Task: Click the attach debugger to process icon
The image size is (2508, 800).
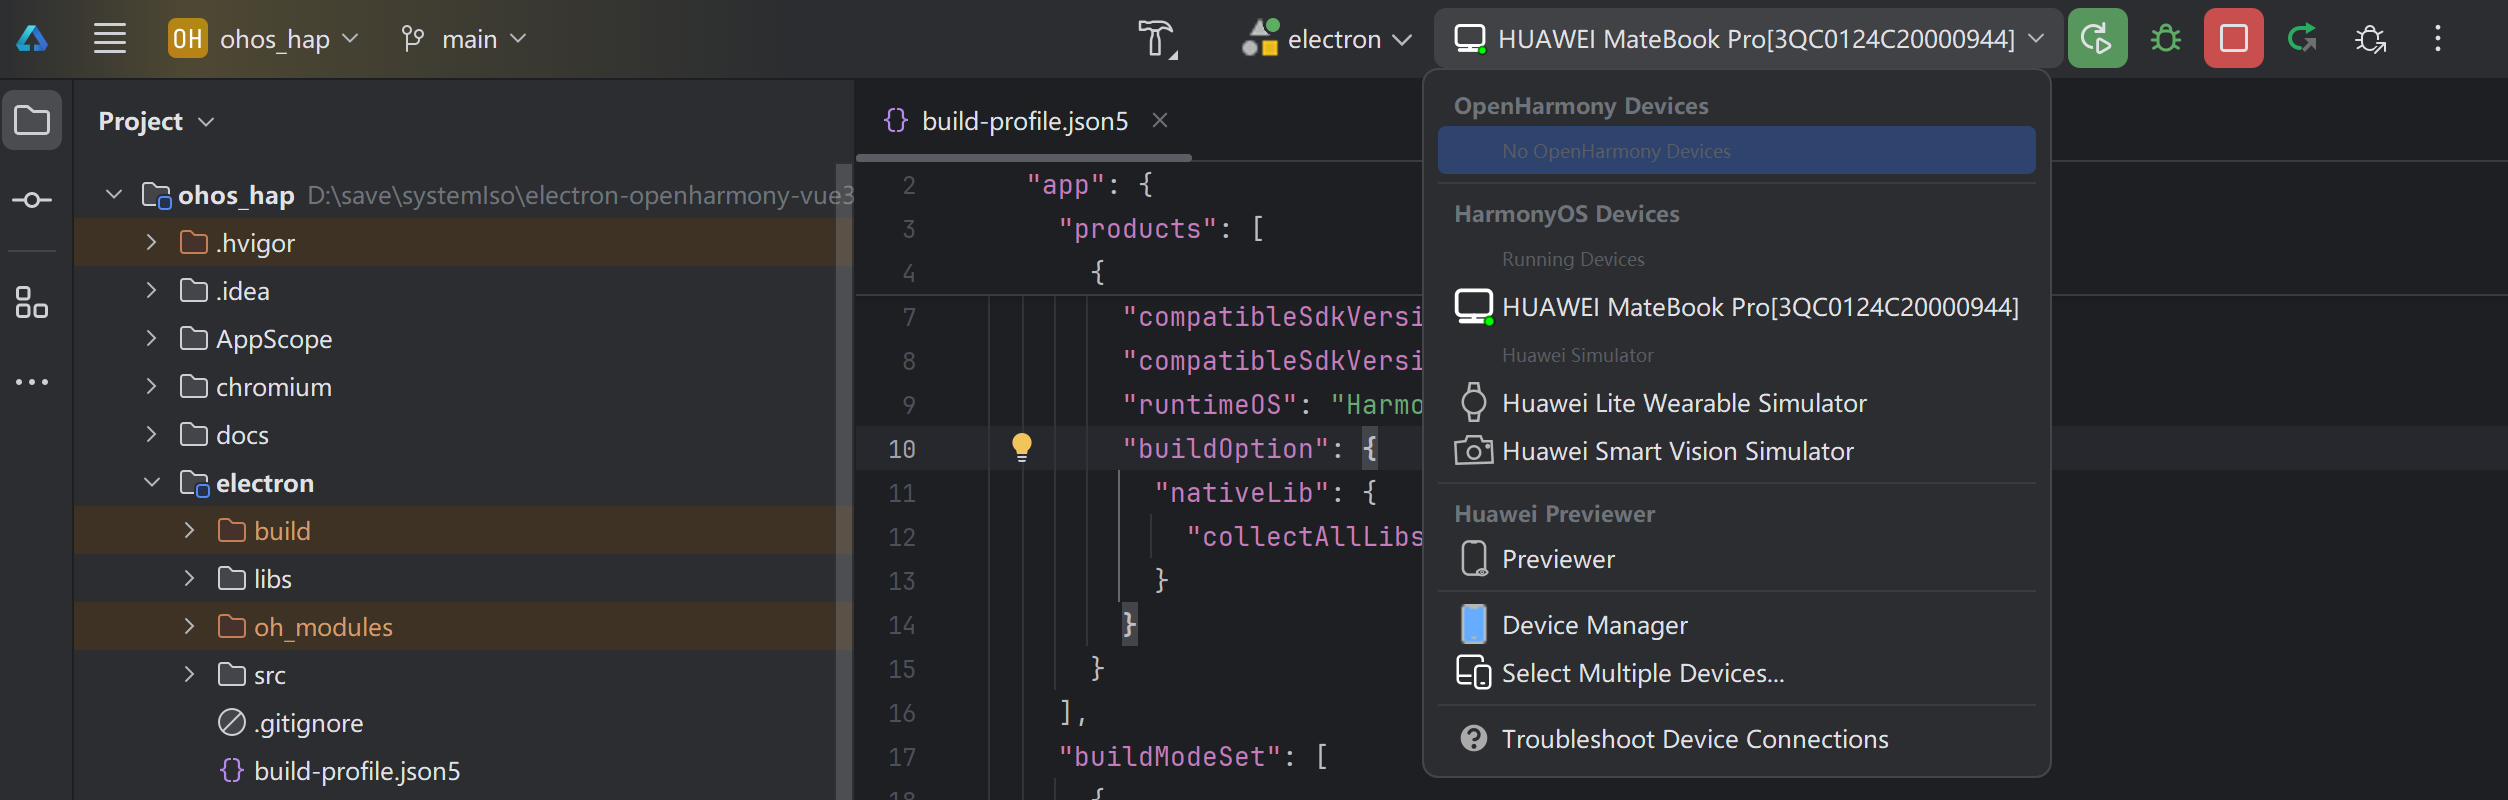Action: [x=2370, y=39]
